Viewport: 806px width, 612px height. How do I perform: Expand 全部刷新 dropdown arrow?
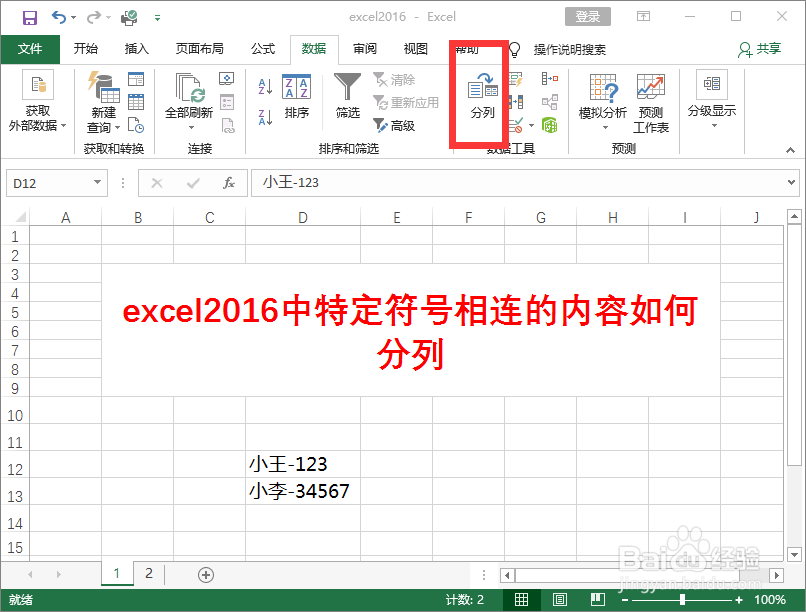pyautogui.click(x=191, y=127)
